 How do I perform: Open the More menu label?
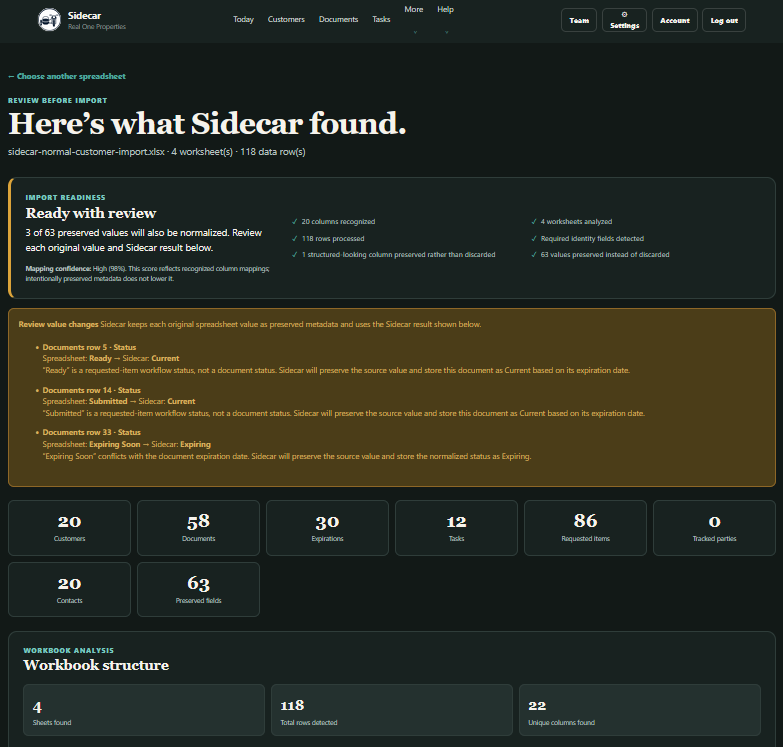[414, 9]
